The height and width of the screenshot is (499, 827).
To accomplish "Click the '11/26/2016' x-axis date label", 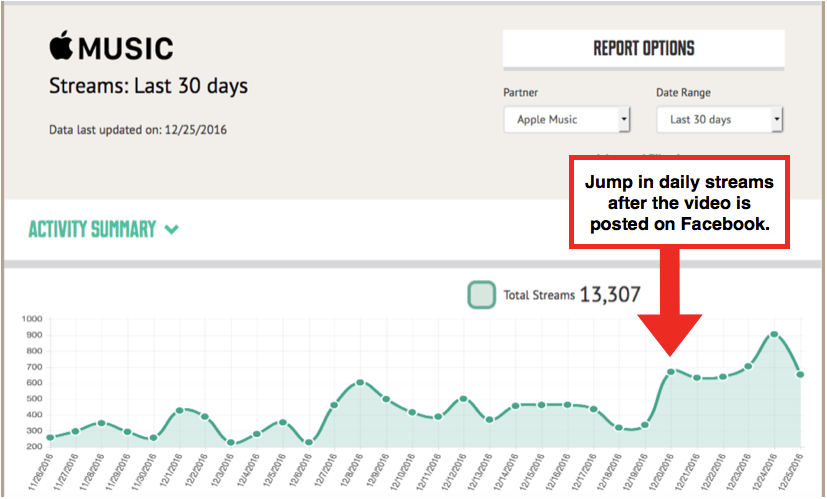I will point(41,471).
